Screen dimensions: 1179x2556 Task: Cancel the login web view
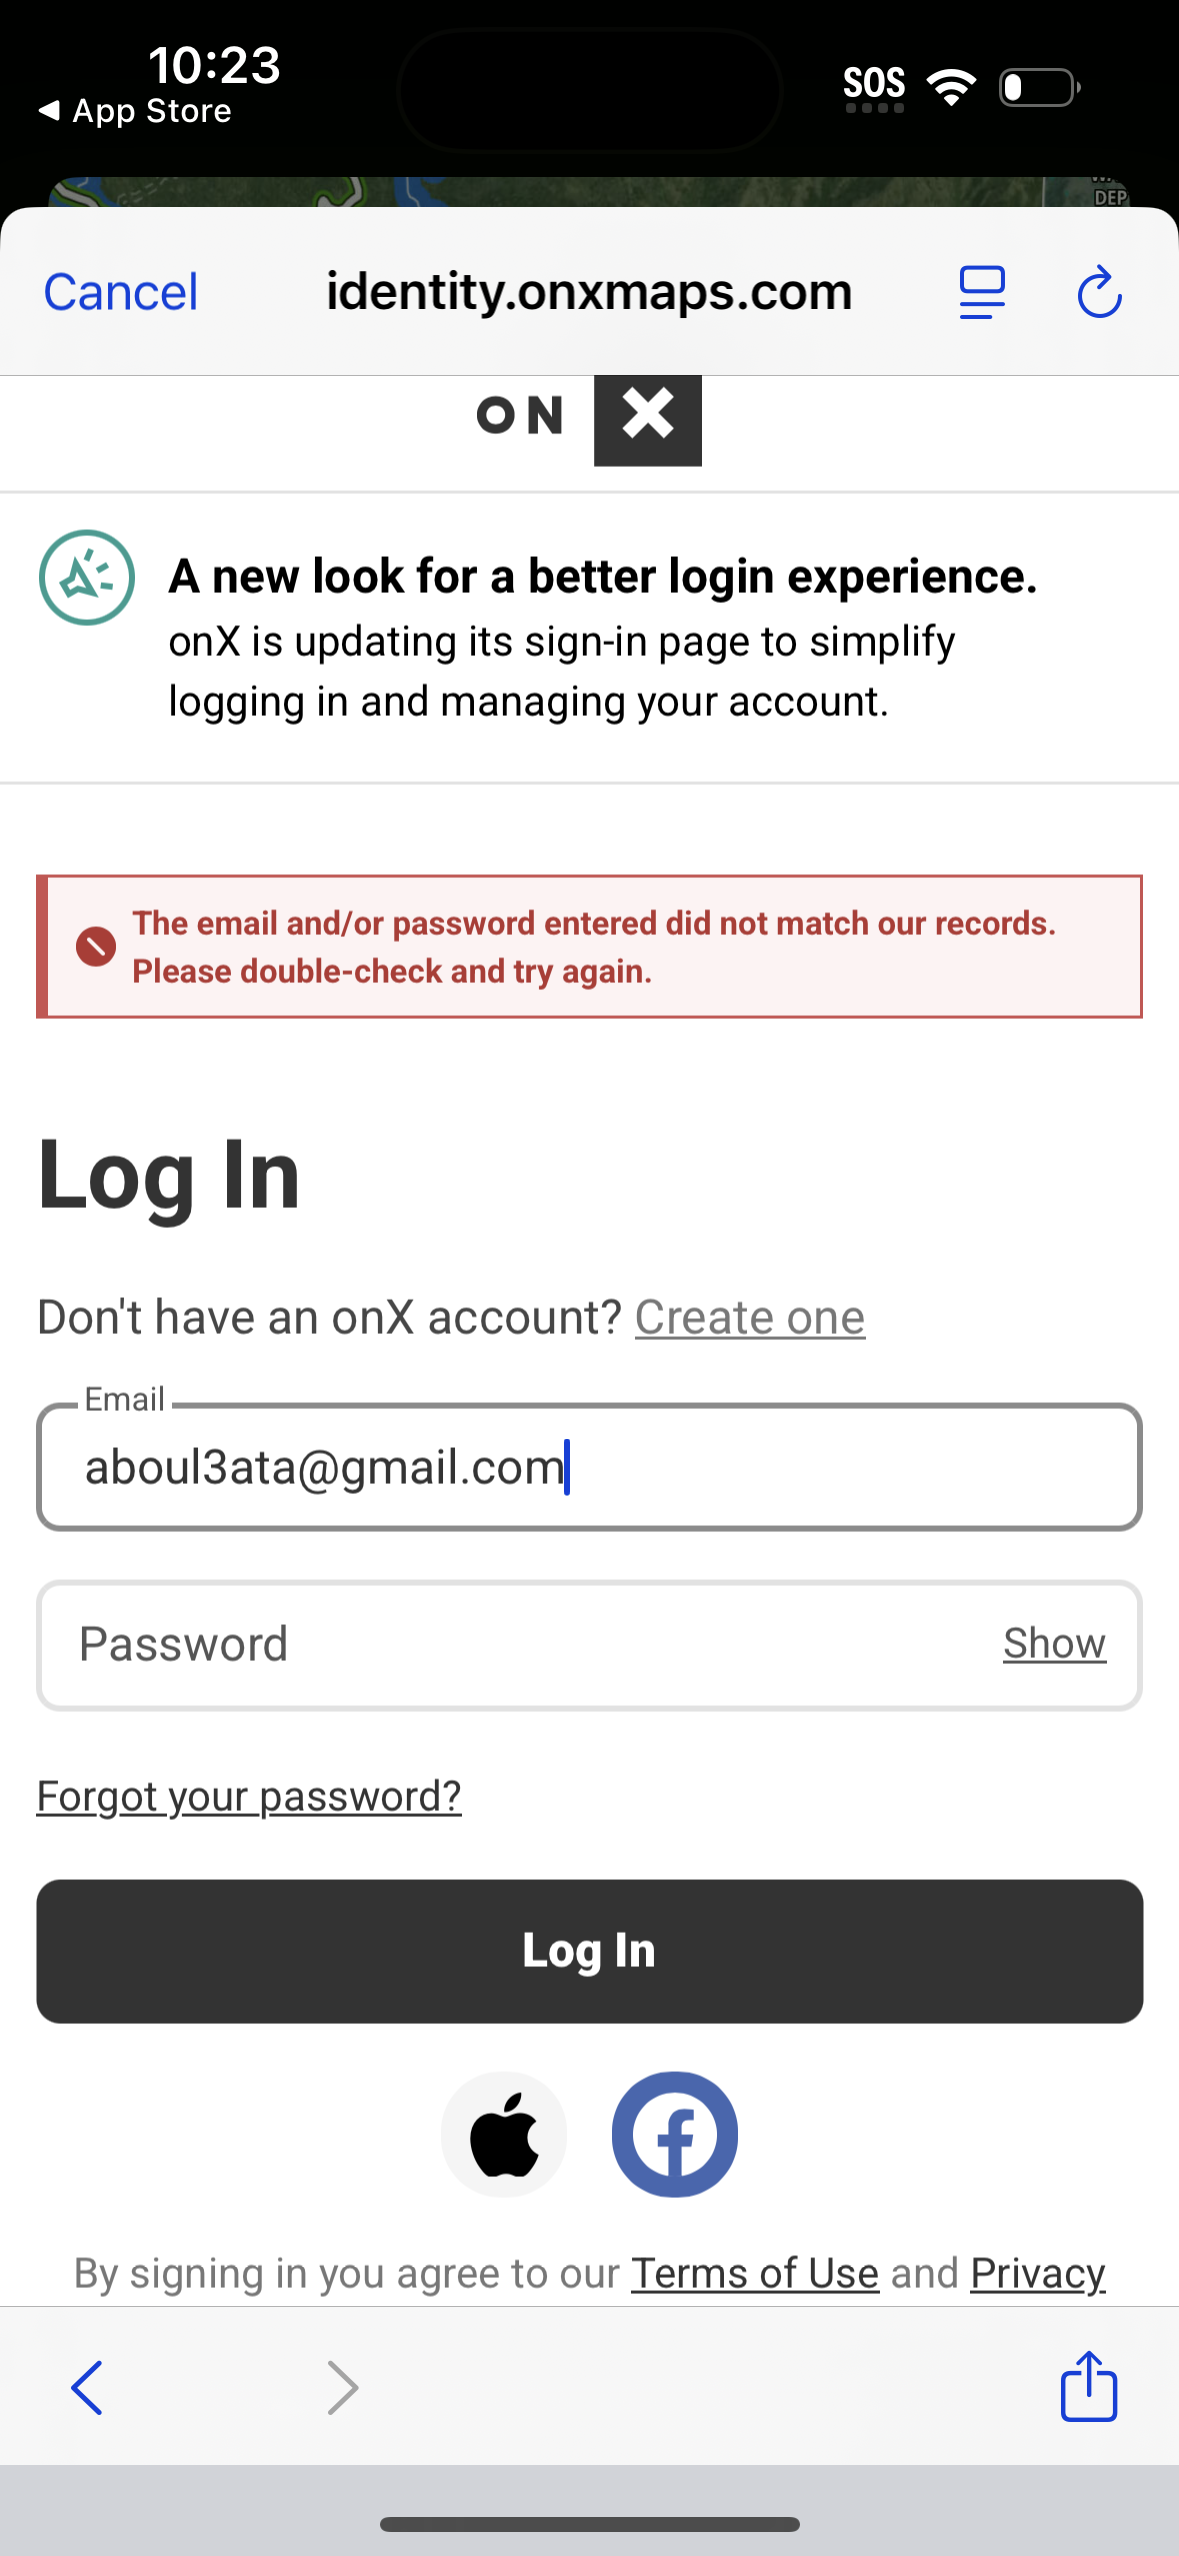click(x=121, y=292)
